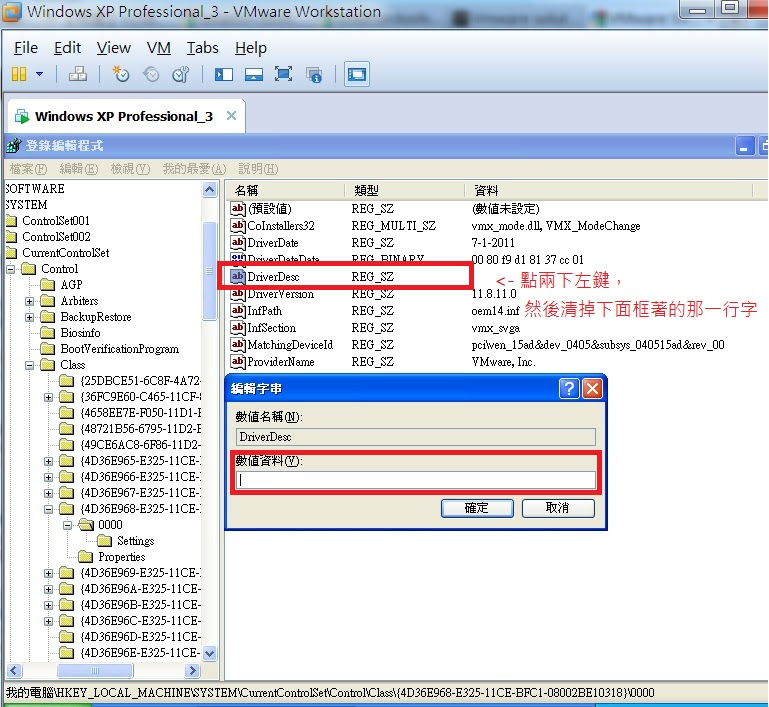Click the help question mark in 編輯字串 dialog

coord(569,389)
